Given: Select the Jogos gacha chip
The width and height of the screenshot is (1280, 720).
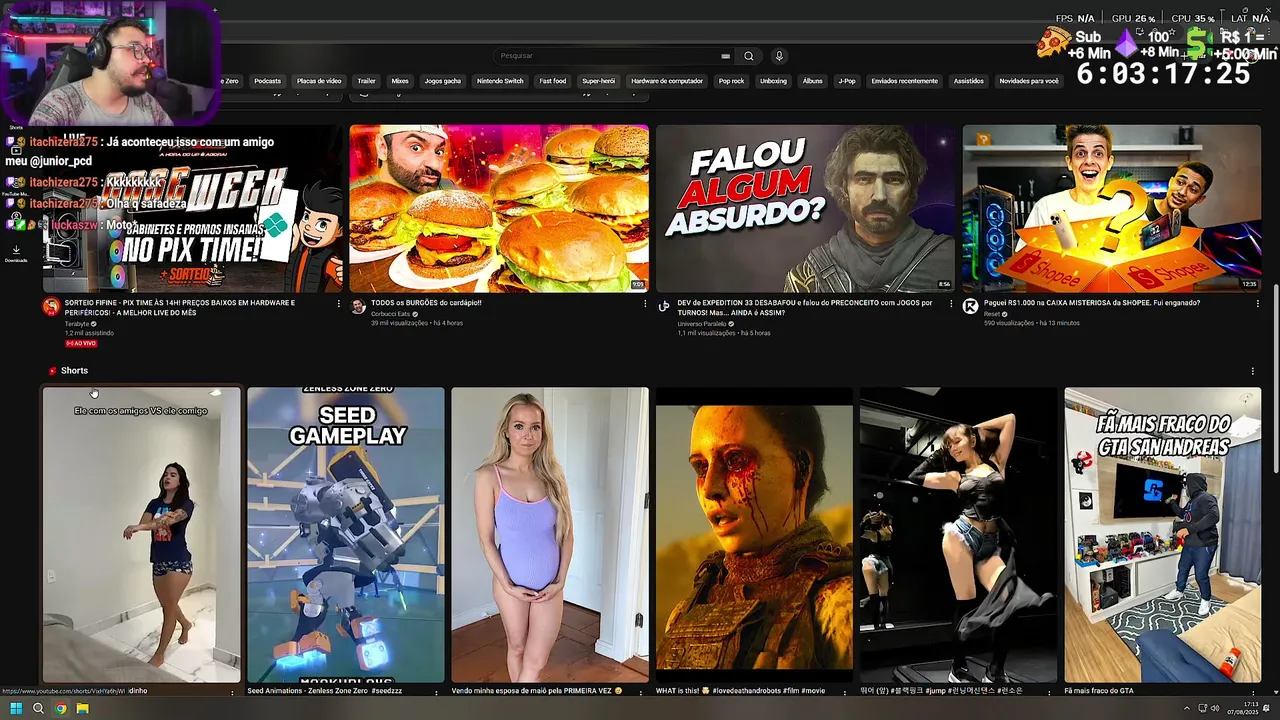Looking at the screenshot, I should pos(443,81).
